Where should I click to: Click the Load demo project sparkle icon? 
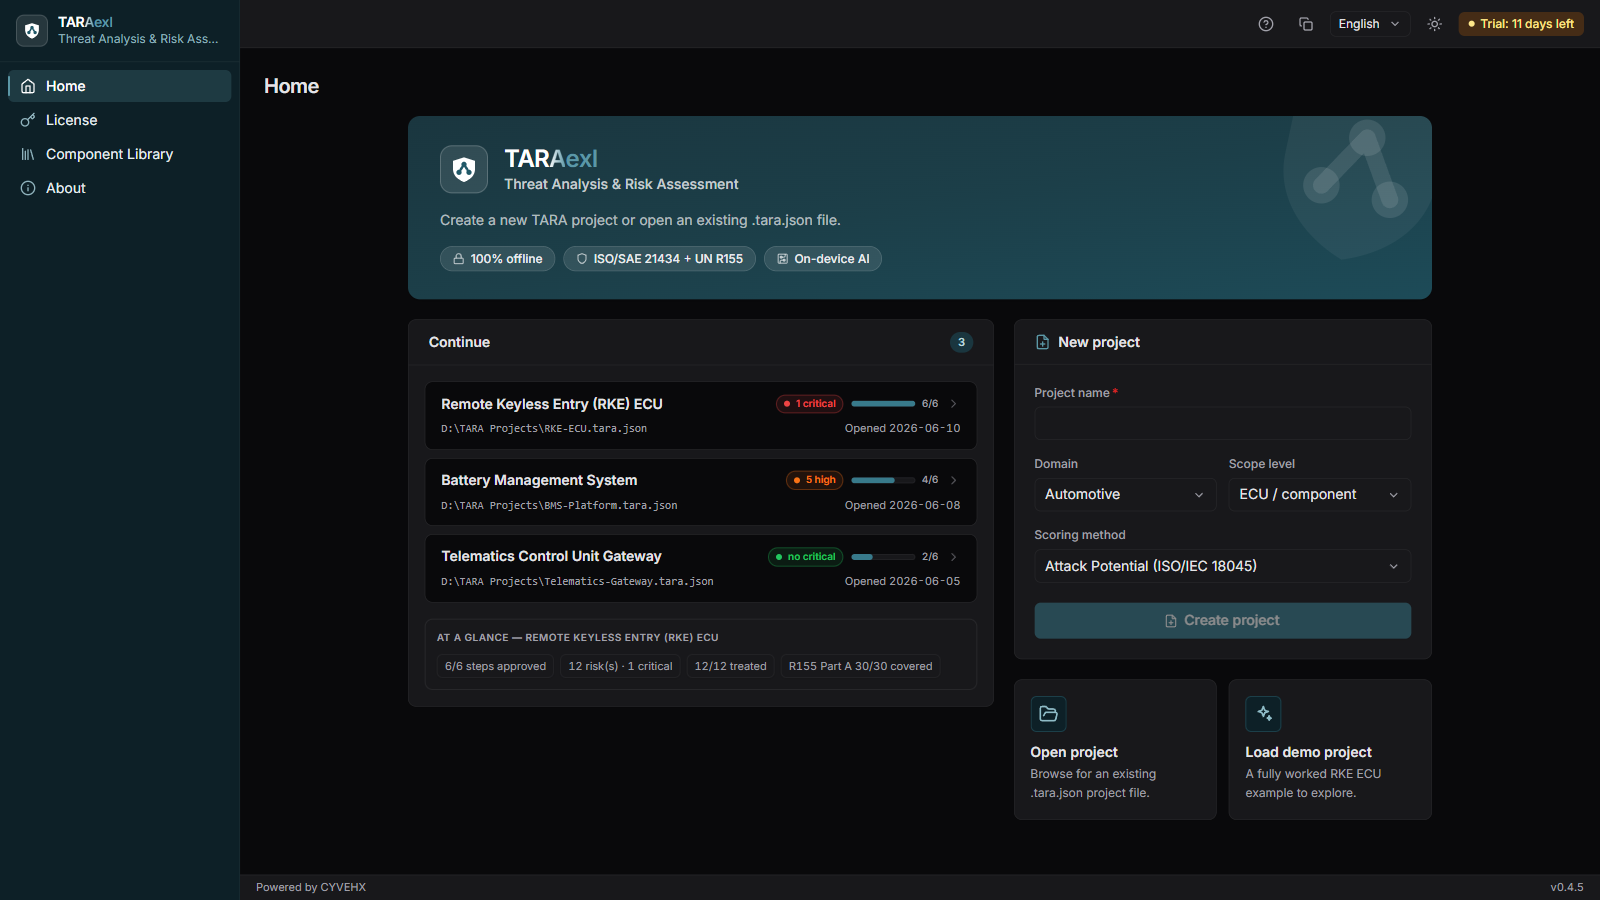click(1263, 714)
